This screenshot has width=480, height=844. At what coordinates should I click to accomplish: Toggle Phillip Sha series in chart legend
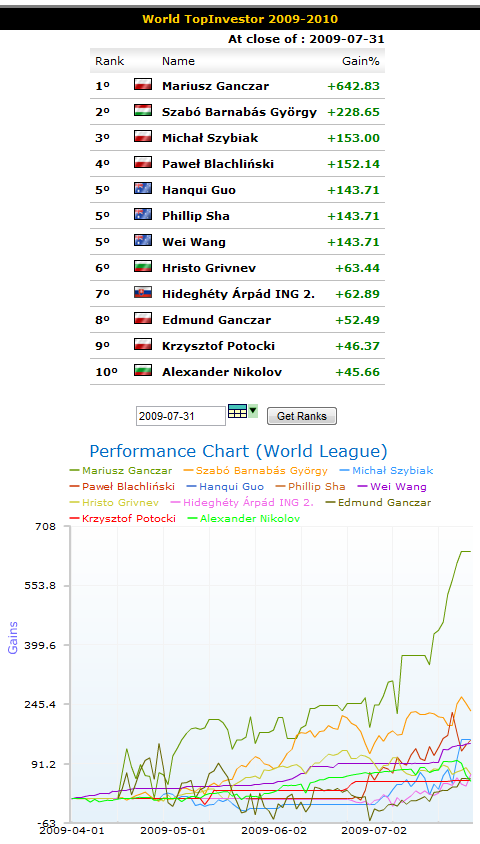311,487
